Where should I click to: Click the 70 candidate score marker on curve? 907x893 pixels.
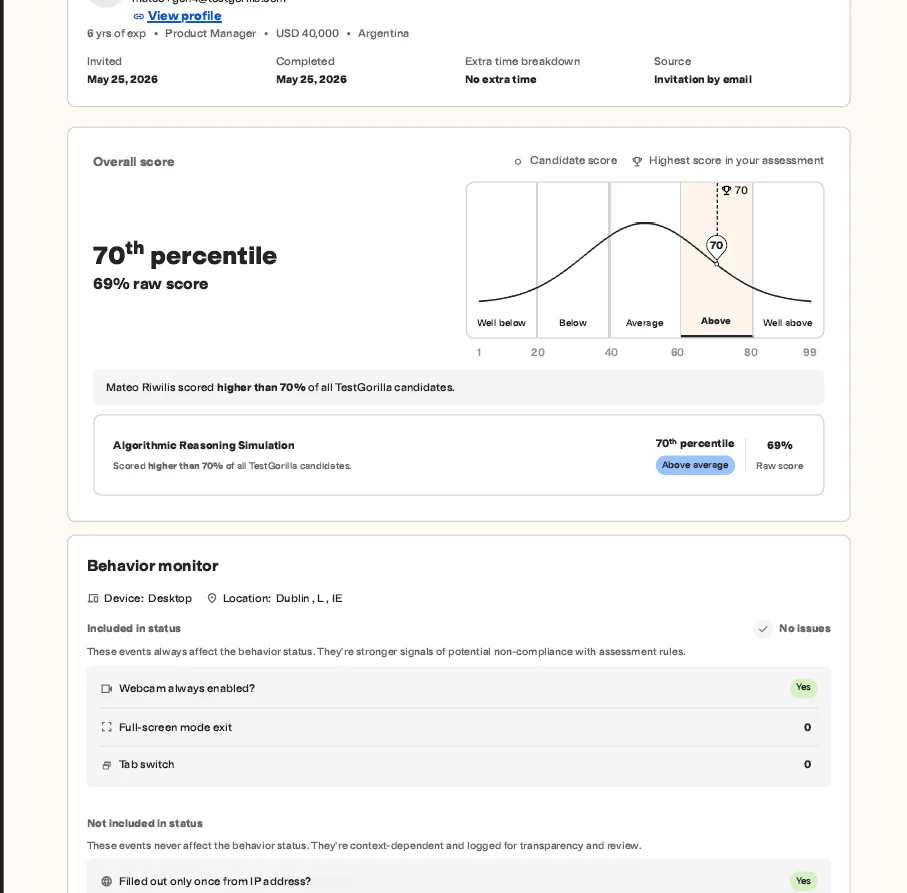[716, 246]
